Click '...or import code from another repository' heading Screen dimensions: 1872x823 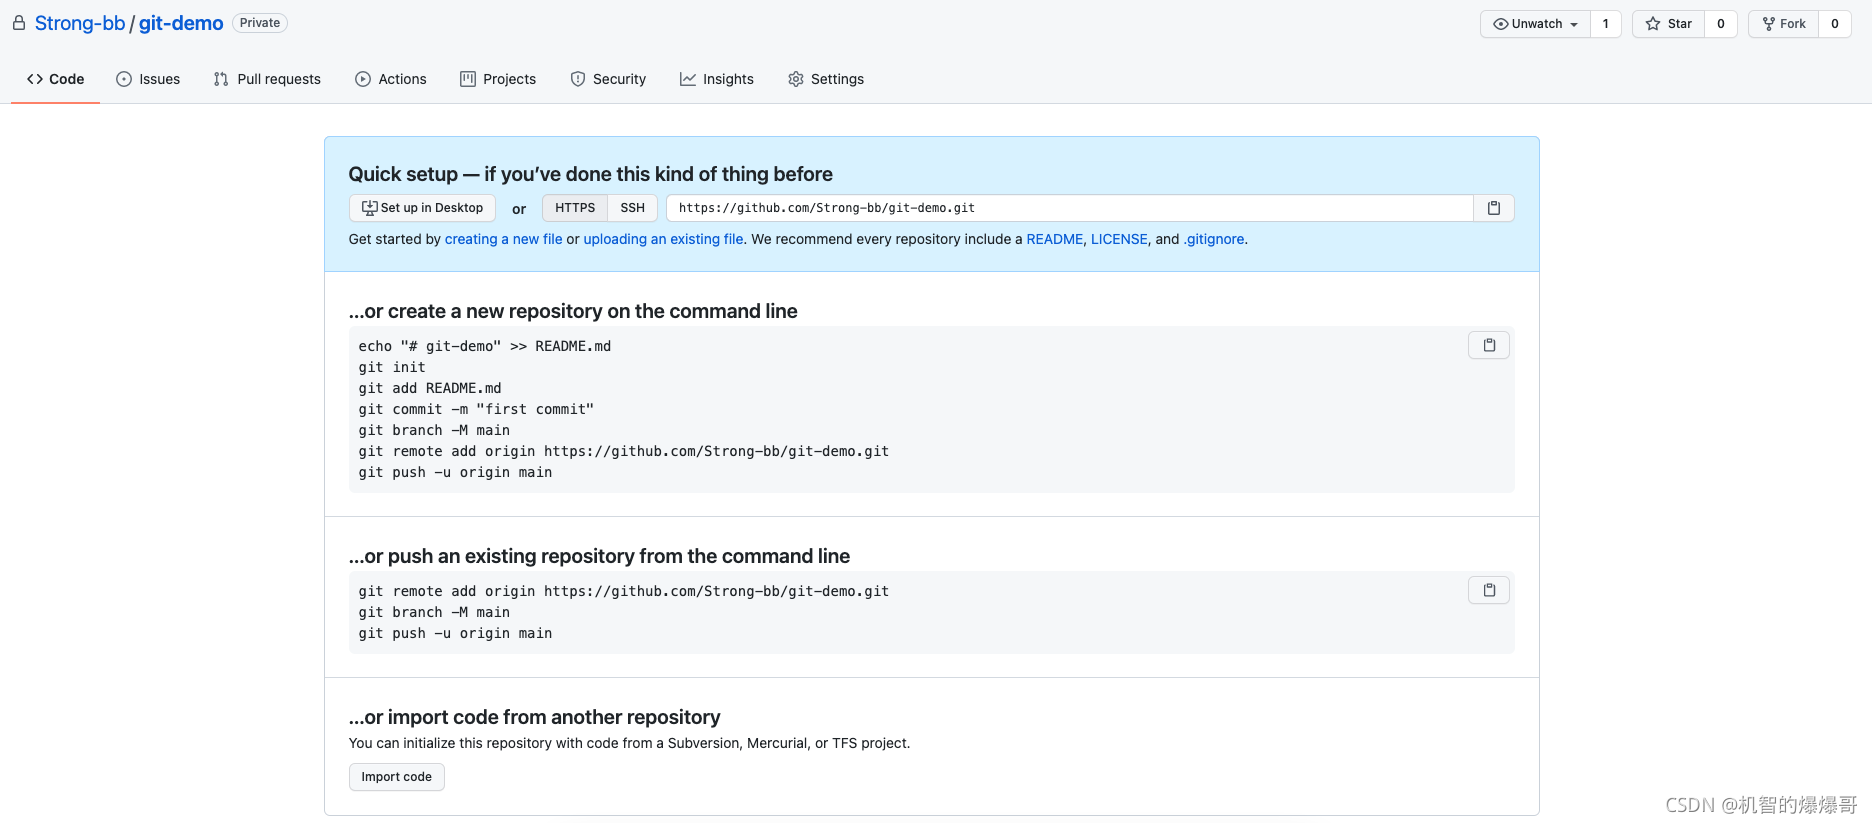pos(534,717)
